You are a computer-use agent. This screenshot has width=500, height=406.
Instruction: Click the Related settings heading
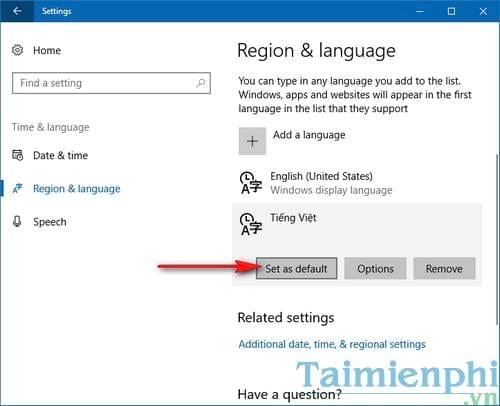point(286,318)
